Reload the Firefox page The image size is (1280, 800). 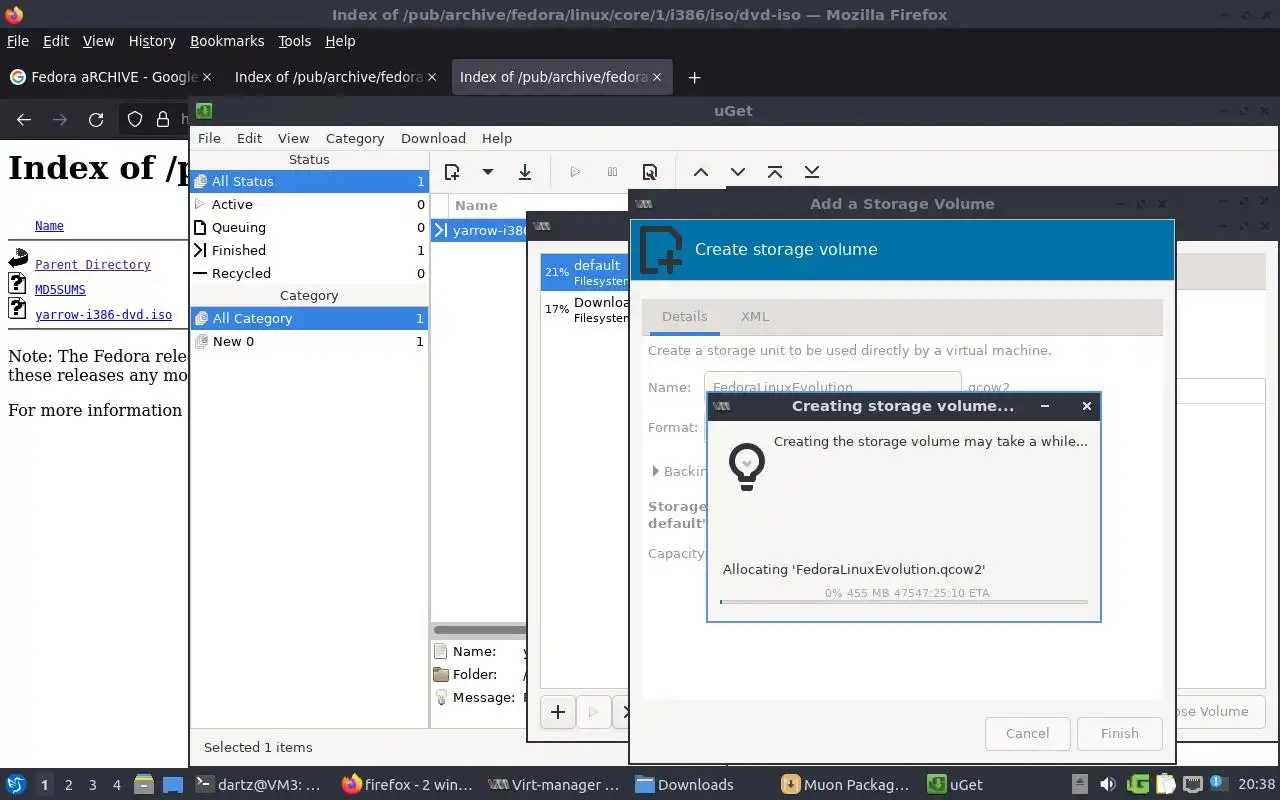tap(96, 120)
